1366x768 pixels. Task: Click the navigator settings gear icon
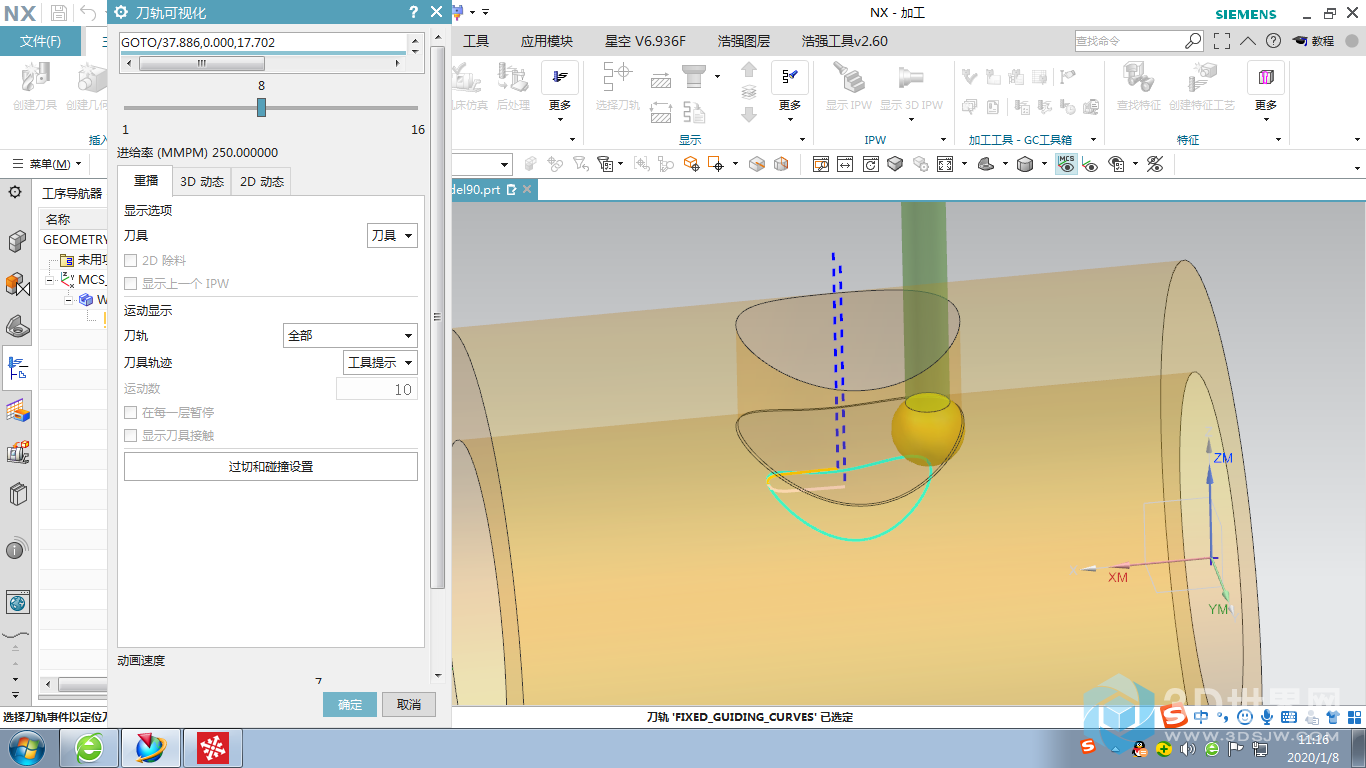15,192
